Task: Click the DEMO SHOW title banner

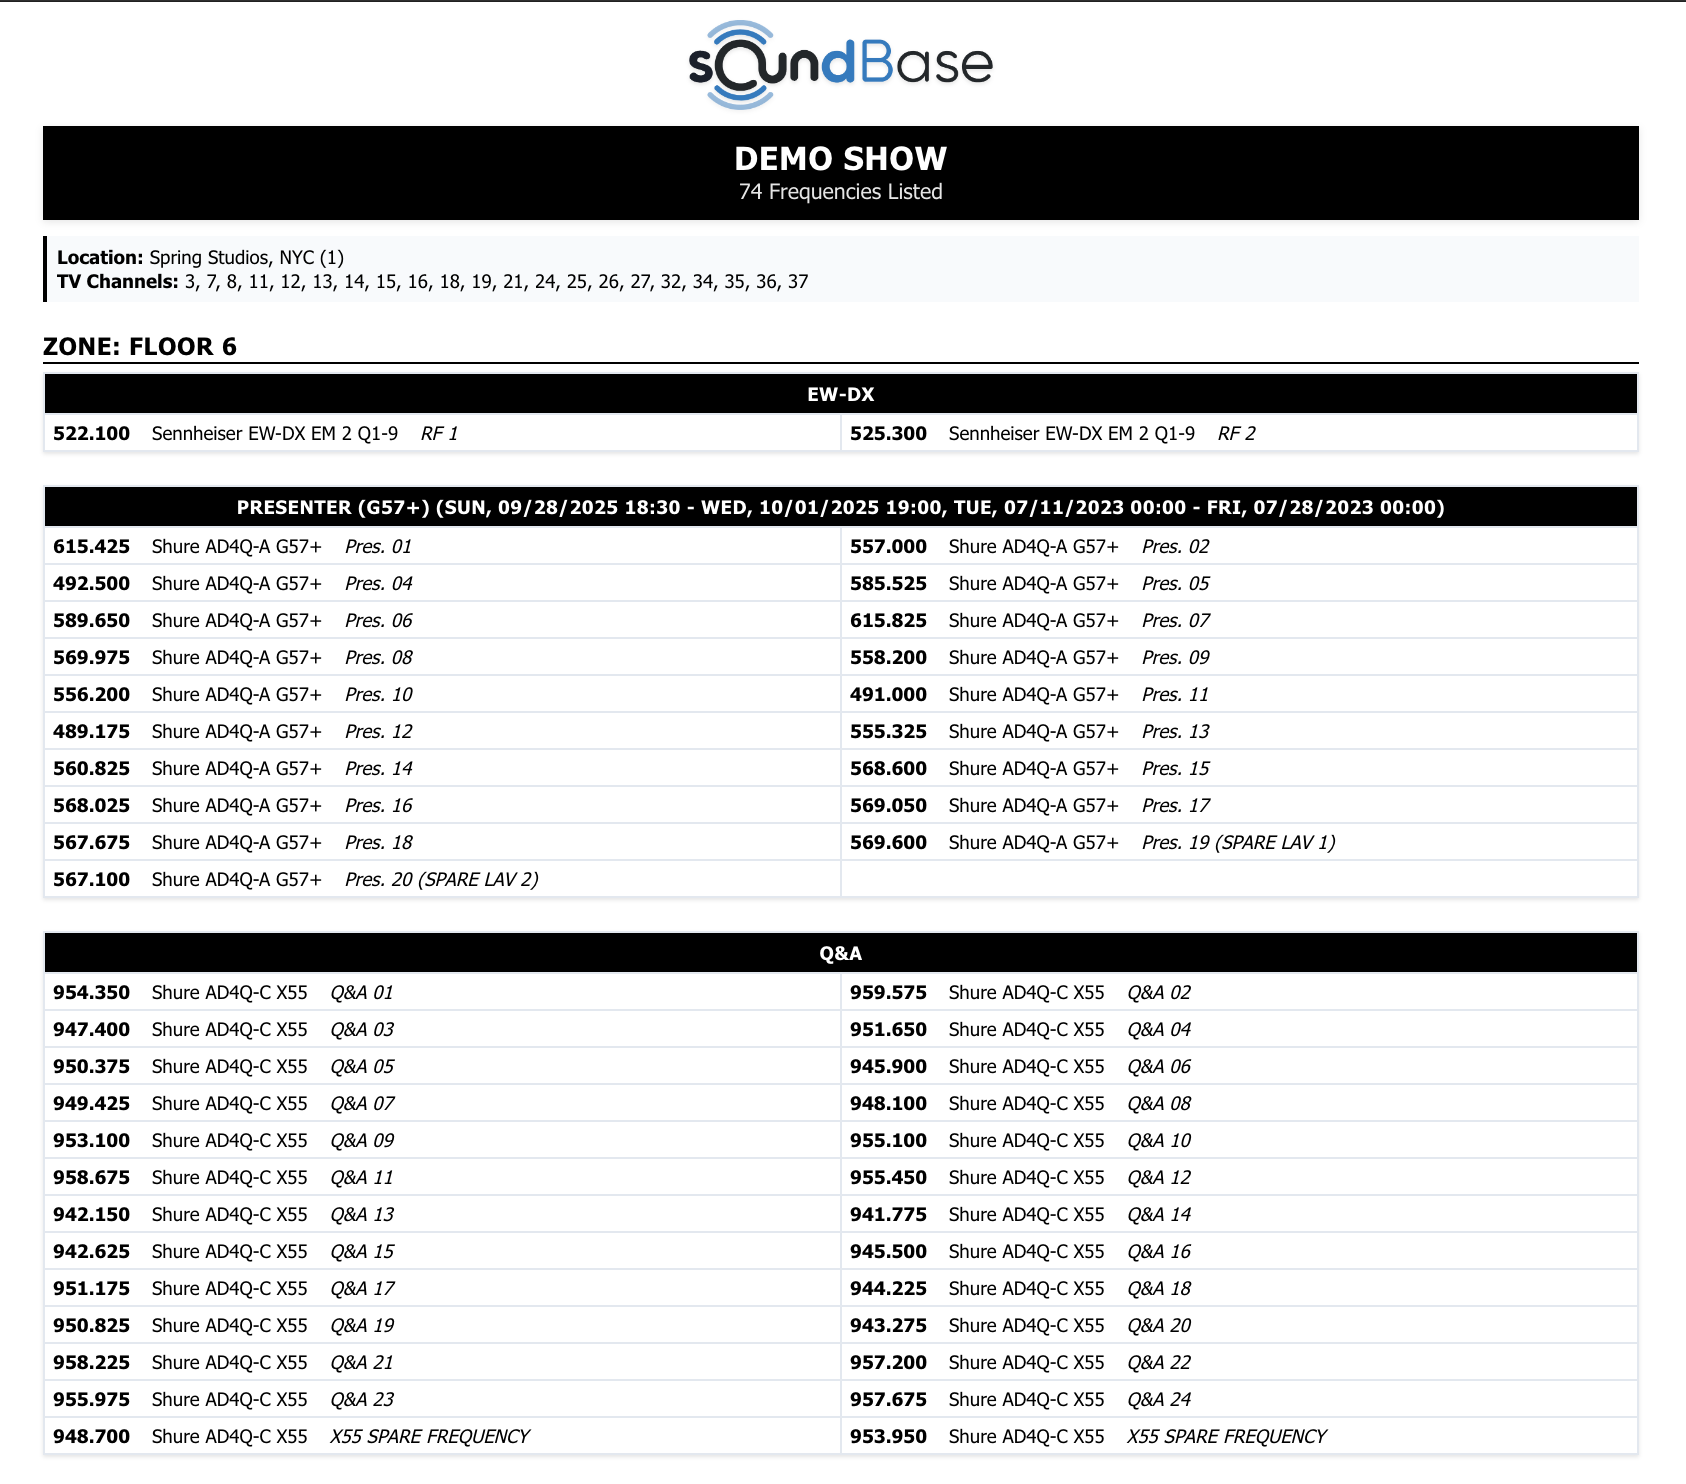Action: click(841, 158)
